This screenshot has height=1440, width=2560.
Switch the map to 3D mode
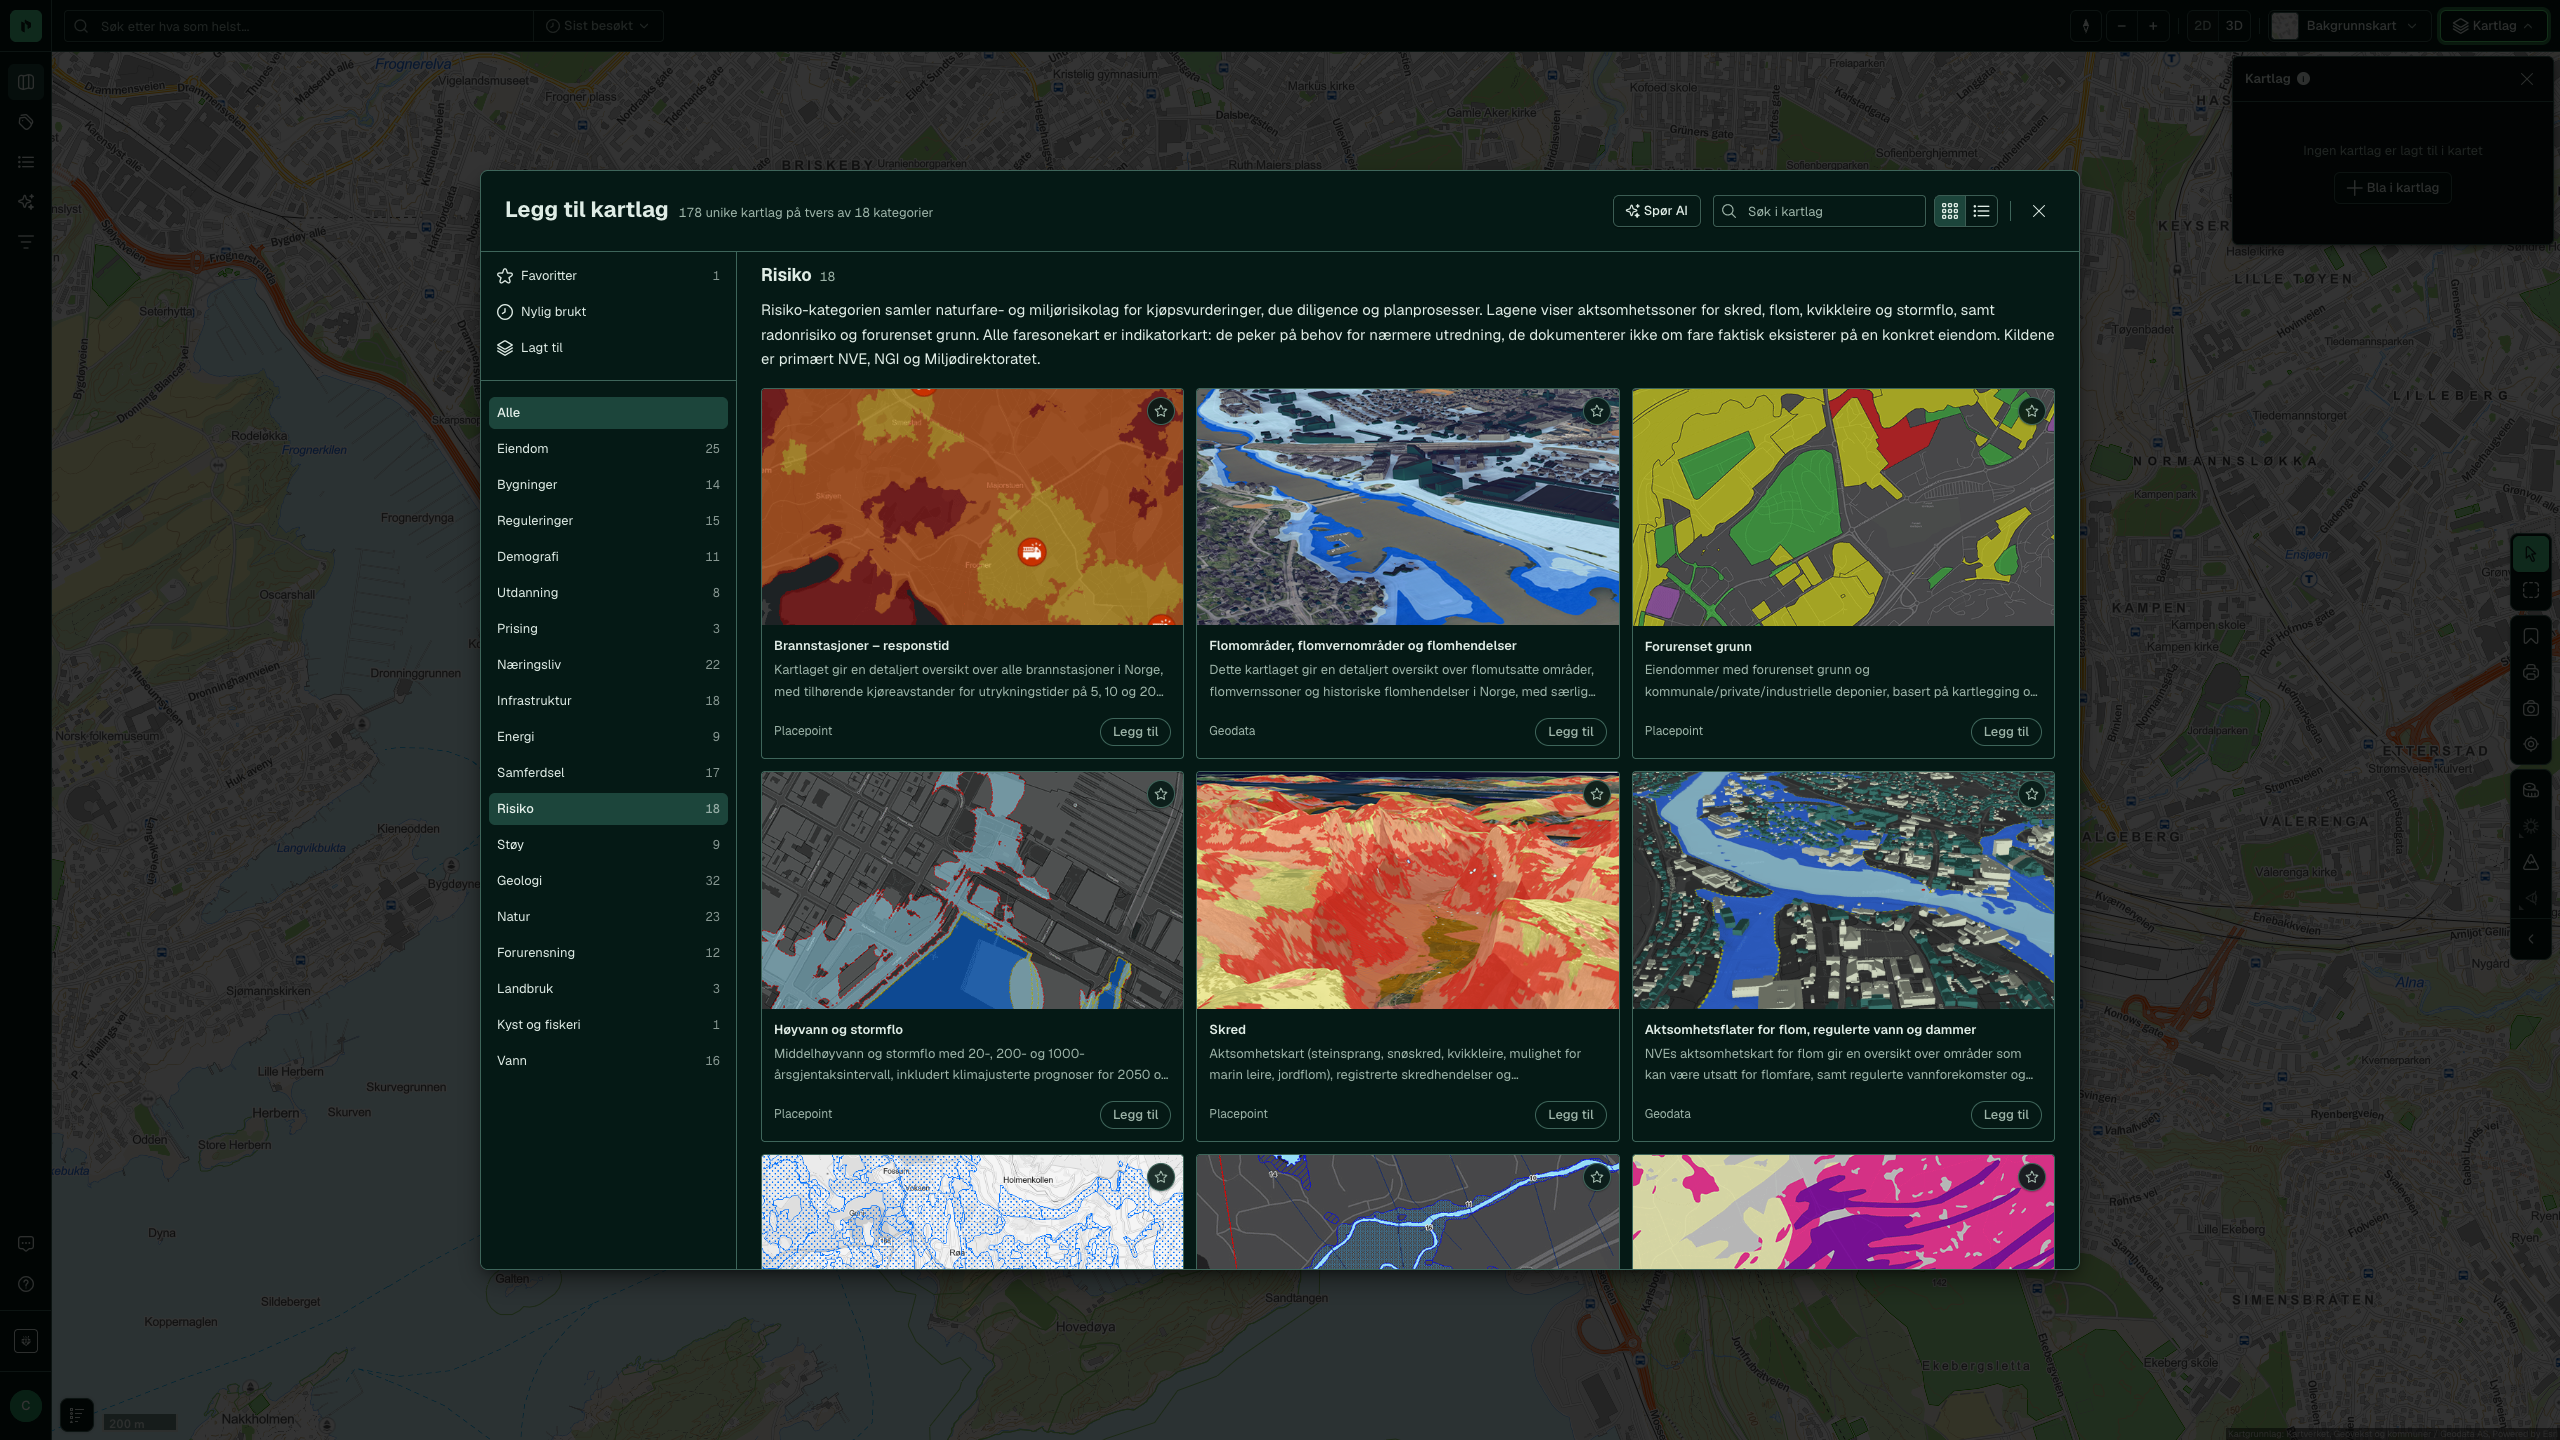pos(2234,26)
